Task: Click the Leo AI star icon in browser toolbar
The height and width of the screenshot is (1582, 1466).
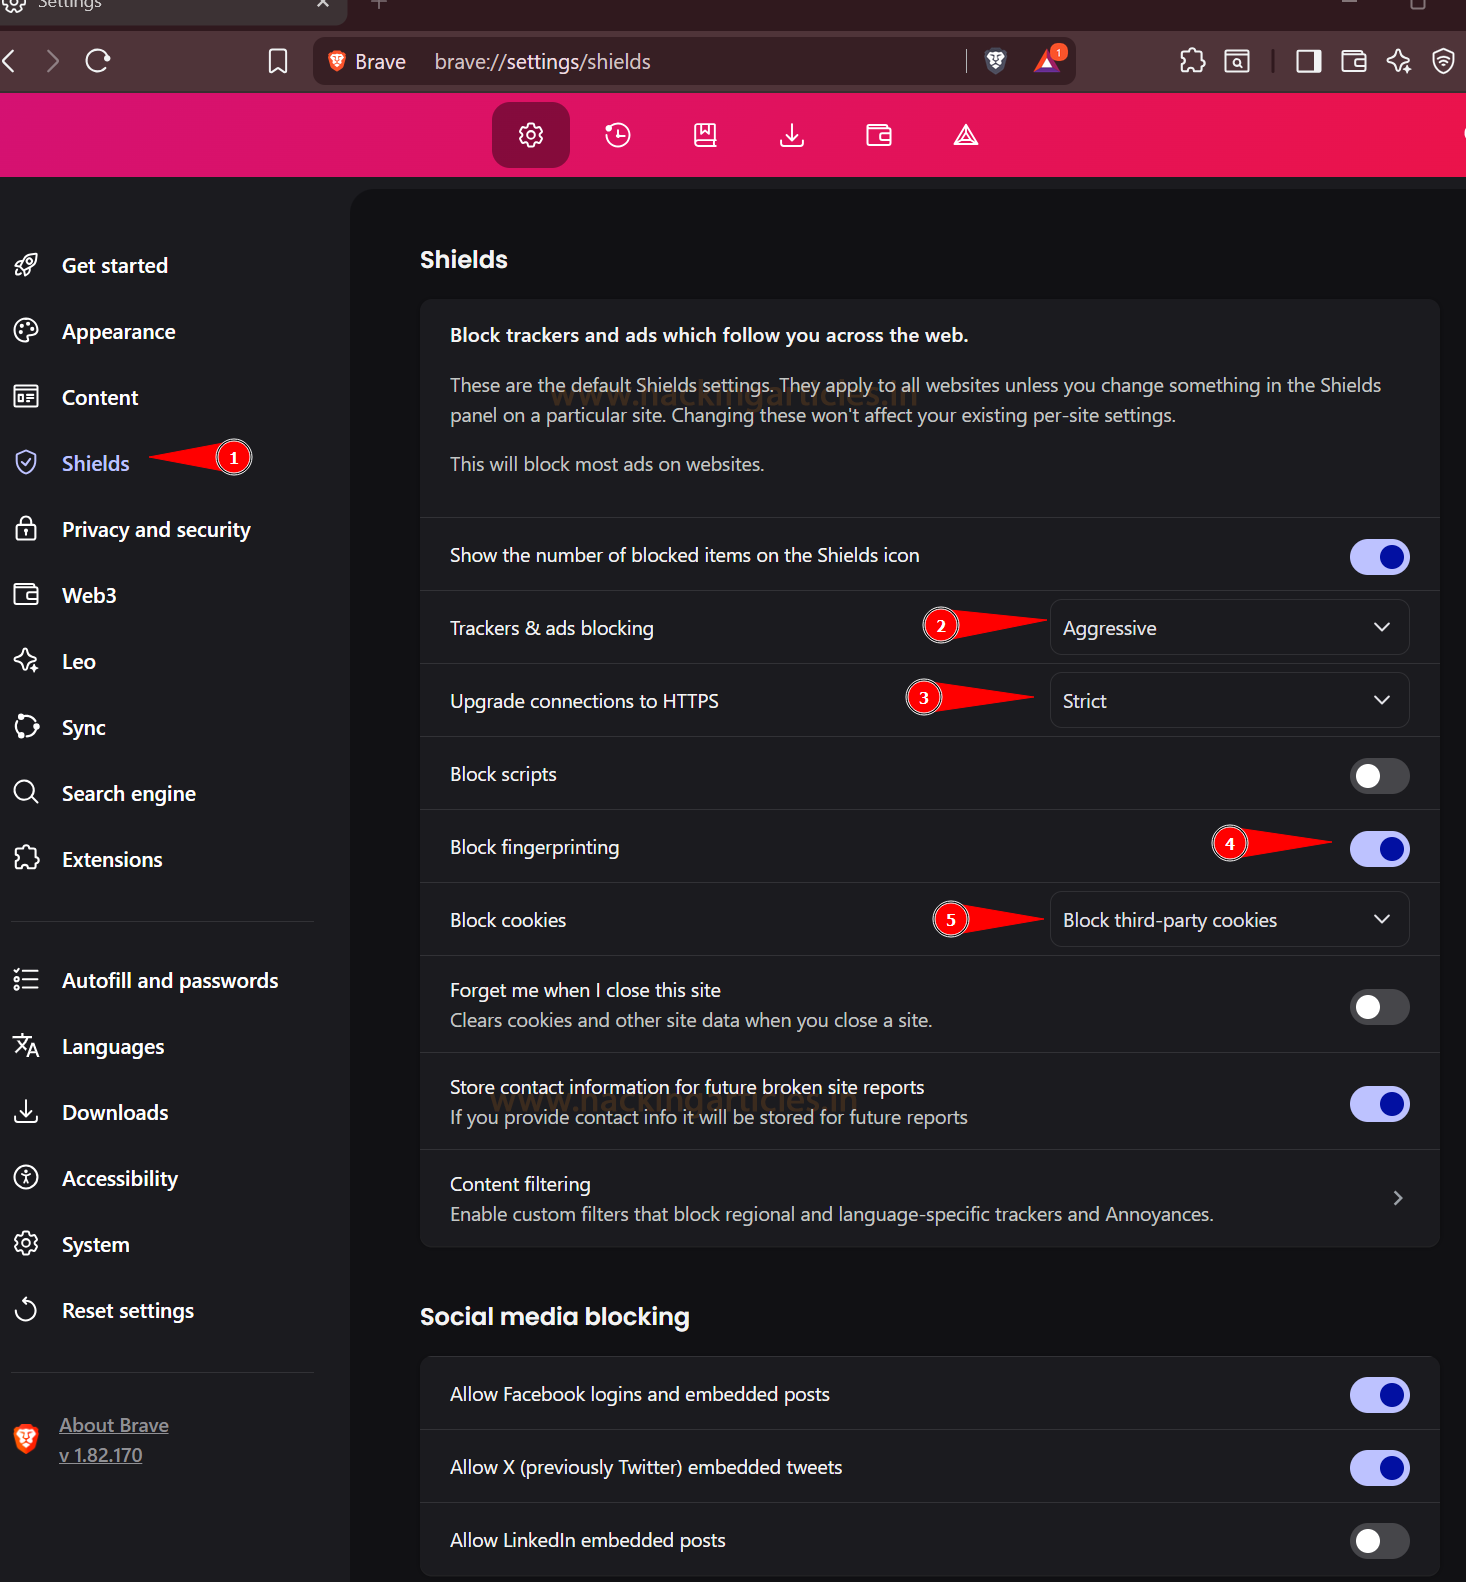Action: 1398,61
